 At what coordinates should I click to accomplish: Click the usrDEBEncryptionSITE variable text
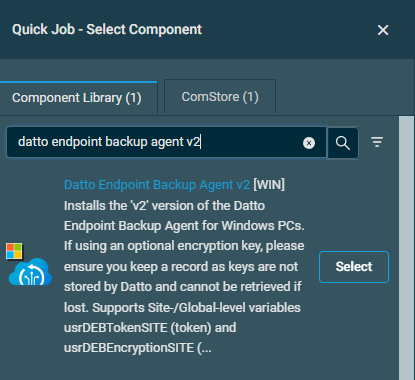click(129, 348)
